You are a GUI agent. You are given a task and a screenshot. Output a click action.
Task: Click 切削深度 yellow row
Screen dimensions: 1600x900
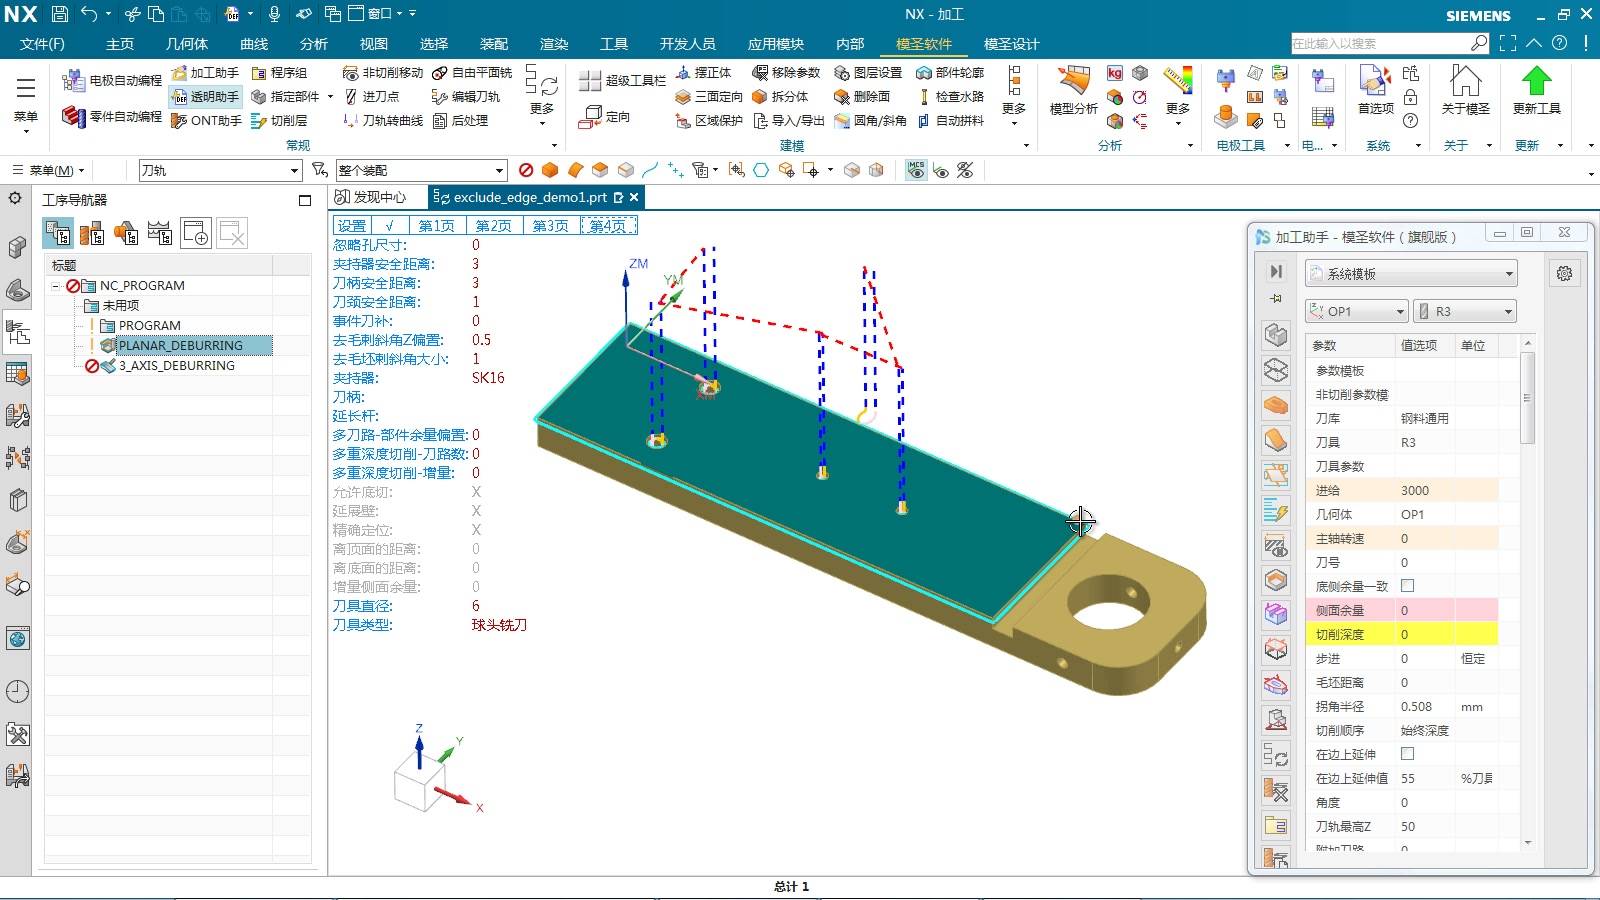point(1402,634)
